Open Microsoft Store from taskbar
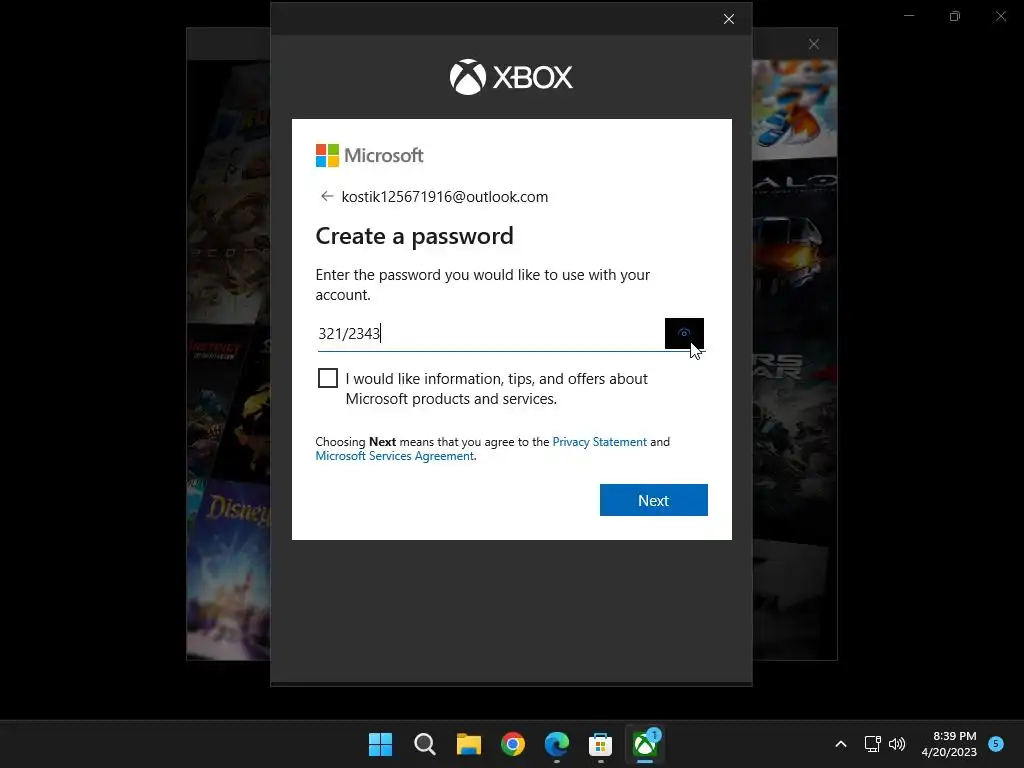Image resolution: width=1024 pixels, height=768 pixels. coord(600,744)
